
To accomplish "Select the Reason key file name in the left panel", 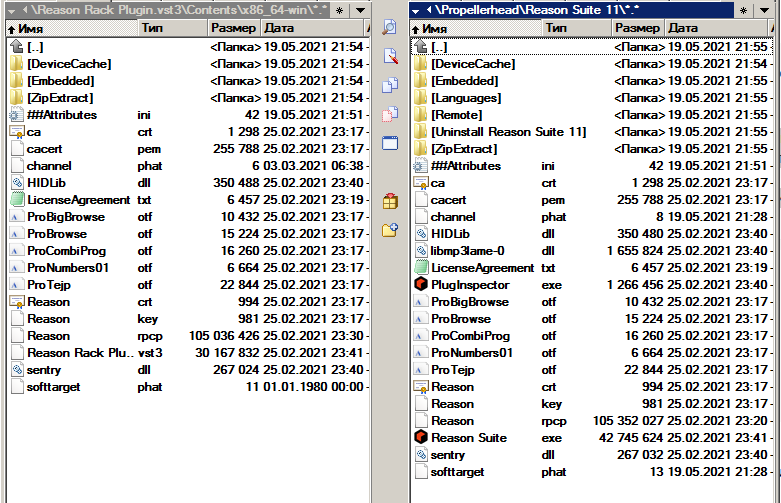I will point(48,319).
